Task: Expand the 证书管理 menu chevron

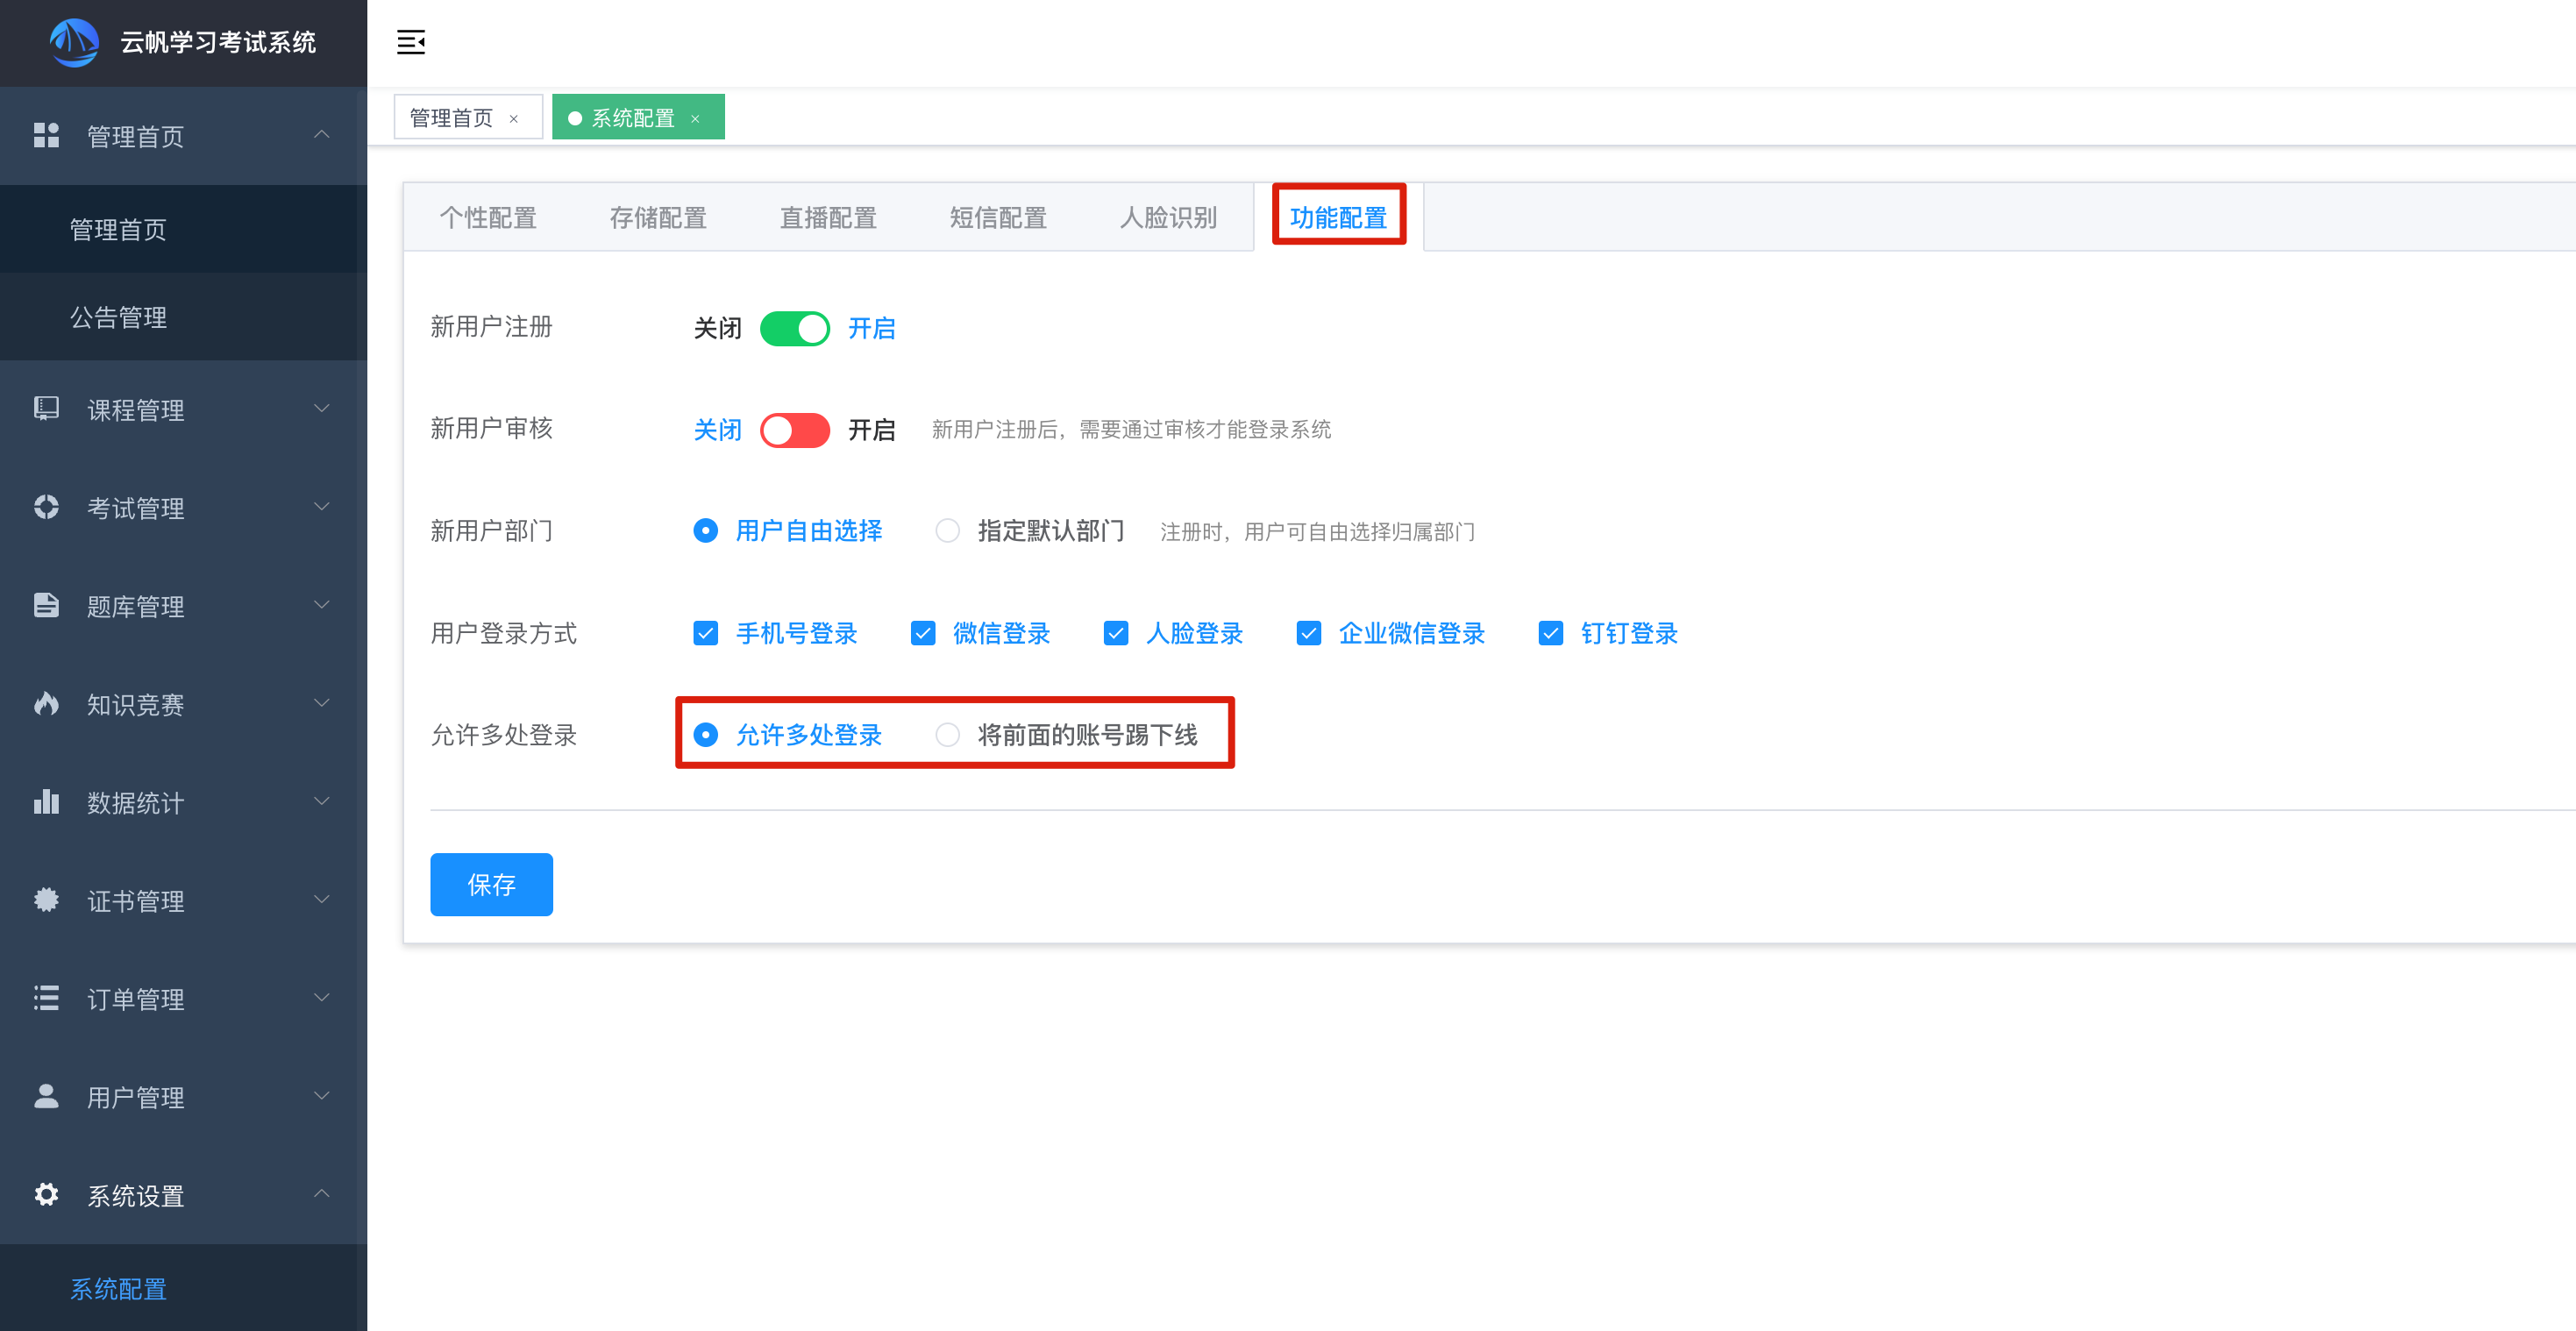Action: click(x=322, y=899)
